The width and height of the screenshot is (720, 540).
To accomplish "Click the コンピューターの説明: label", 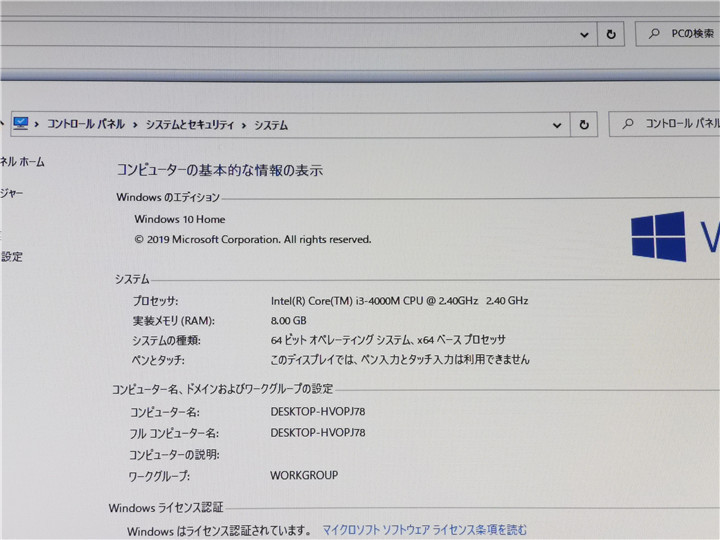I will 174,455.
